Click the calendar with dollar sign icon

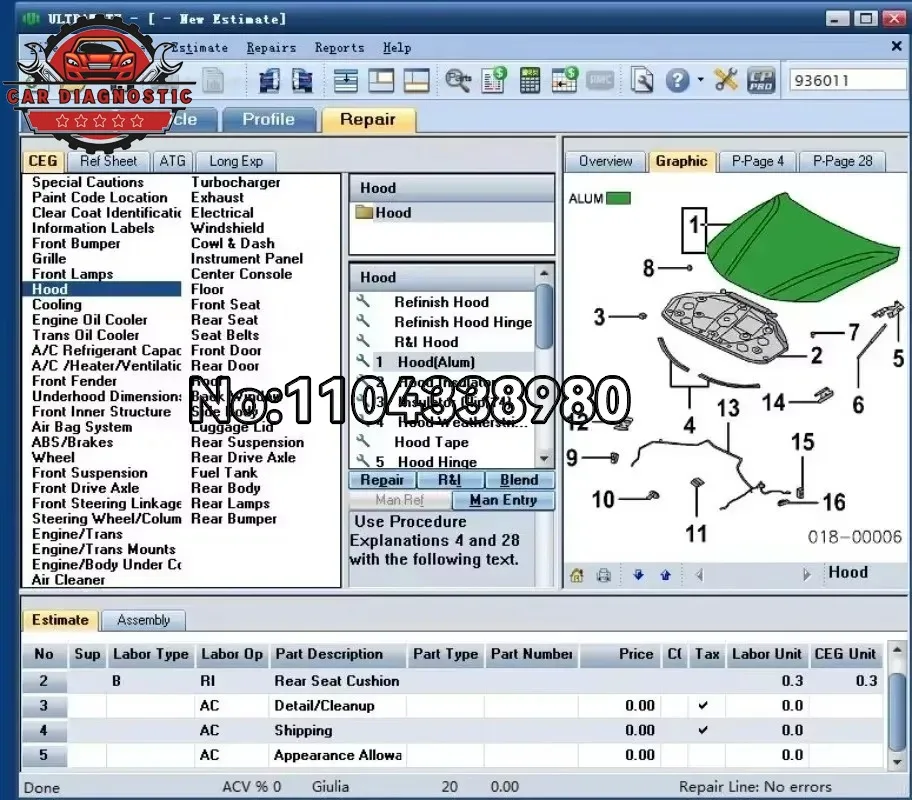tap(564, 80)
